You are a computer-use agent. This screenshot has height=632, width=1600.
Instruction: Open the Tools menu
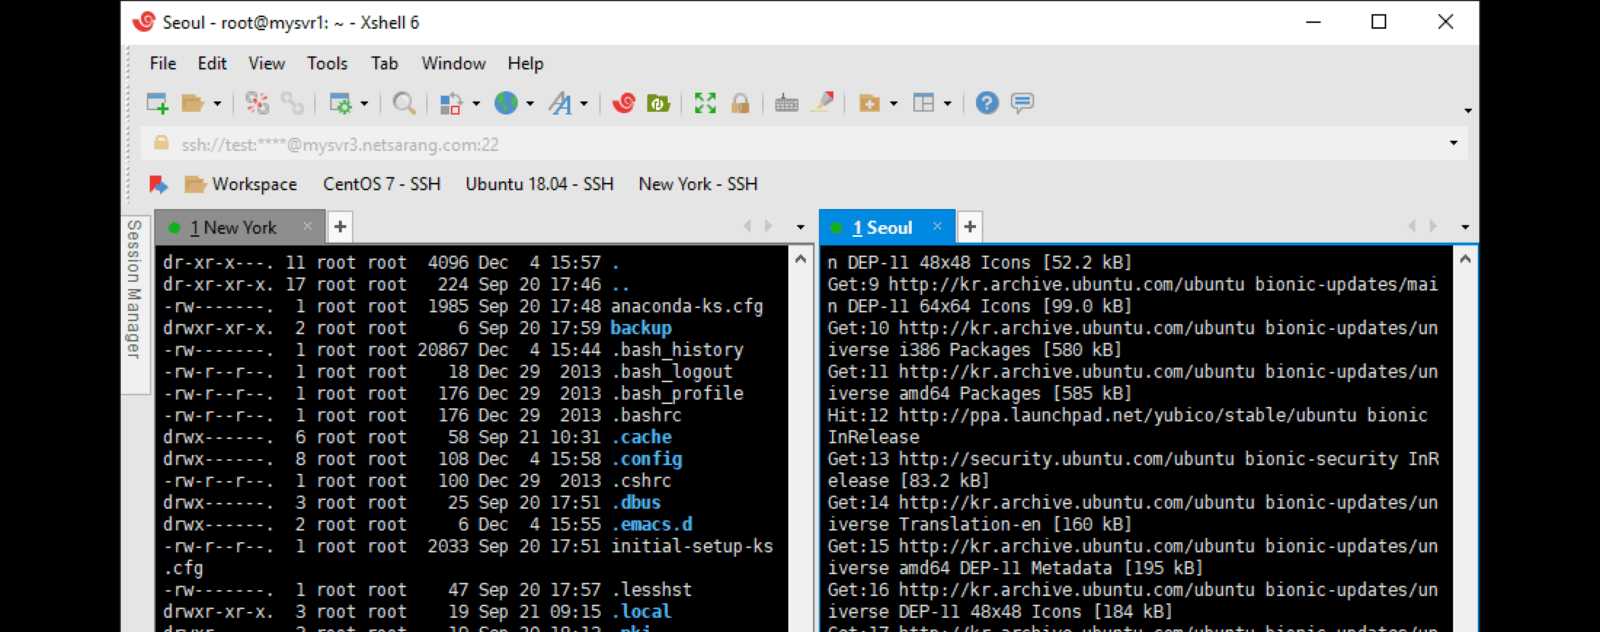327,63
